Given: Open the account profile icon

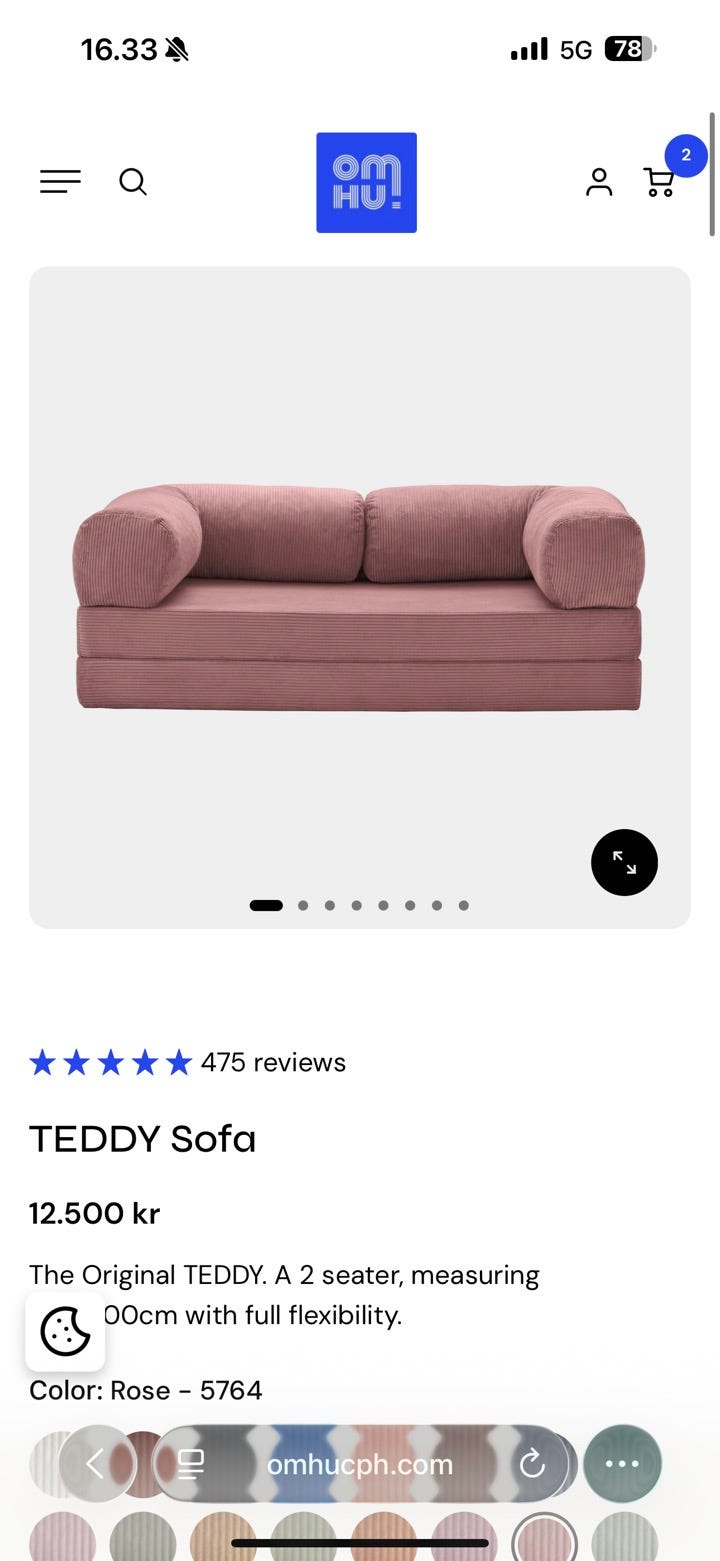Looking at the screenshot, I should [x=599, y=181].
